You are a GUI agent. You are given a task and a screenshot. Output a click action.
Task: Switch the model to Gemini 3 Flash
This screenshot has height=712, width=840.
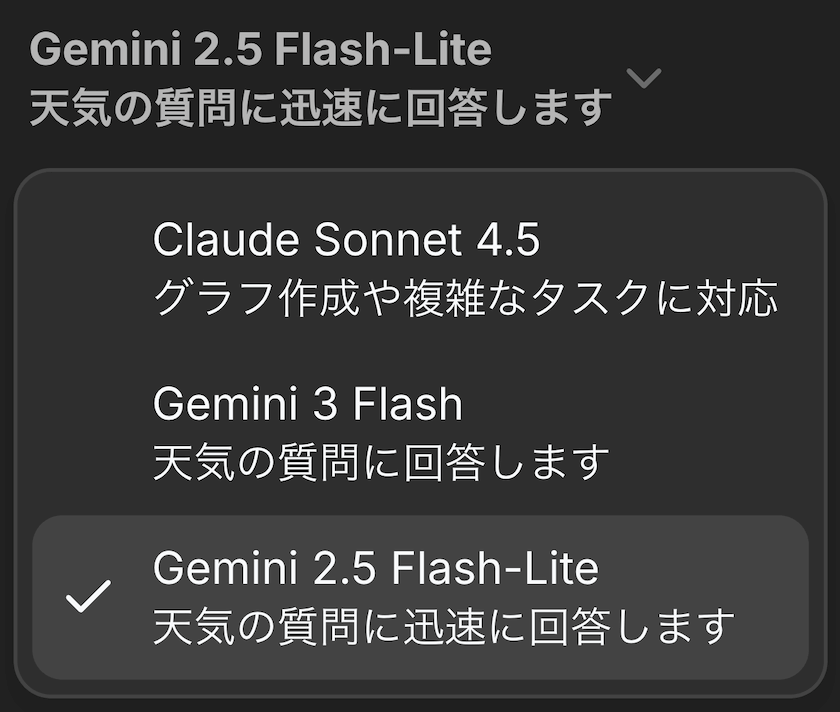[x=420, y=432]
